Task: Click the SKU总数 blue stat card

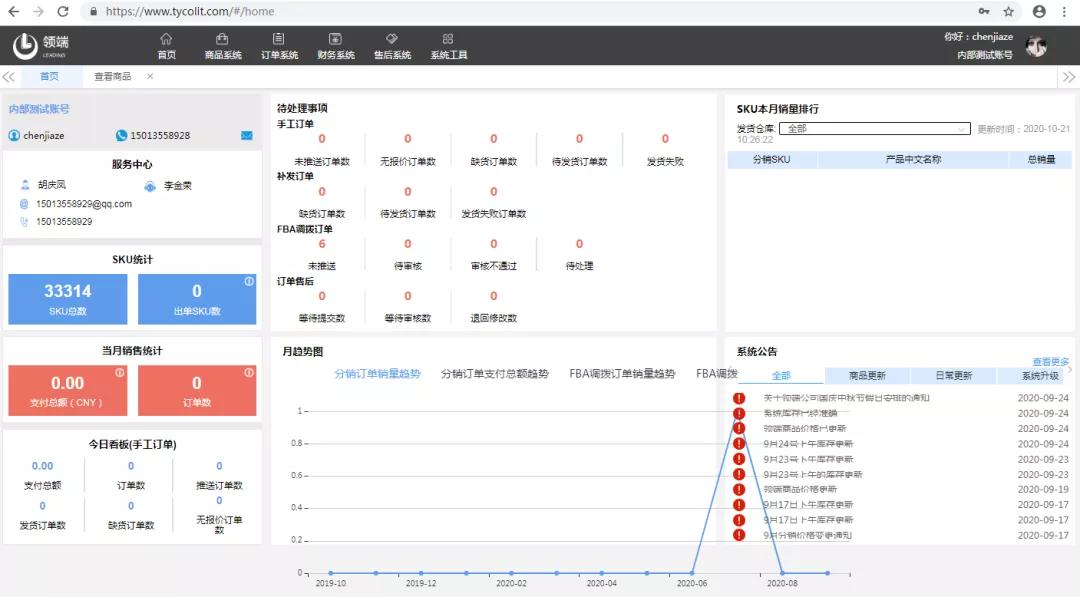Action: [x=66, y=299]
